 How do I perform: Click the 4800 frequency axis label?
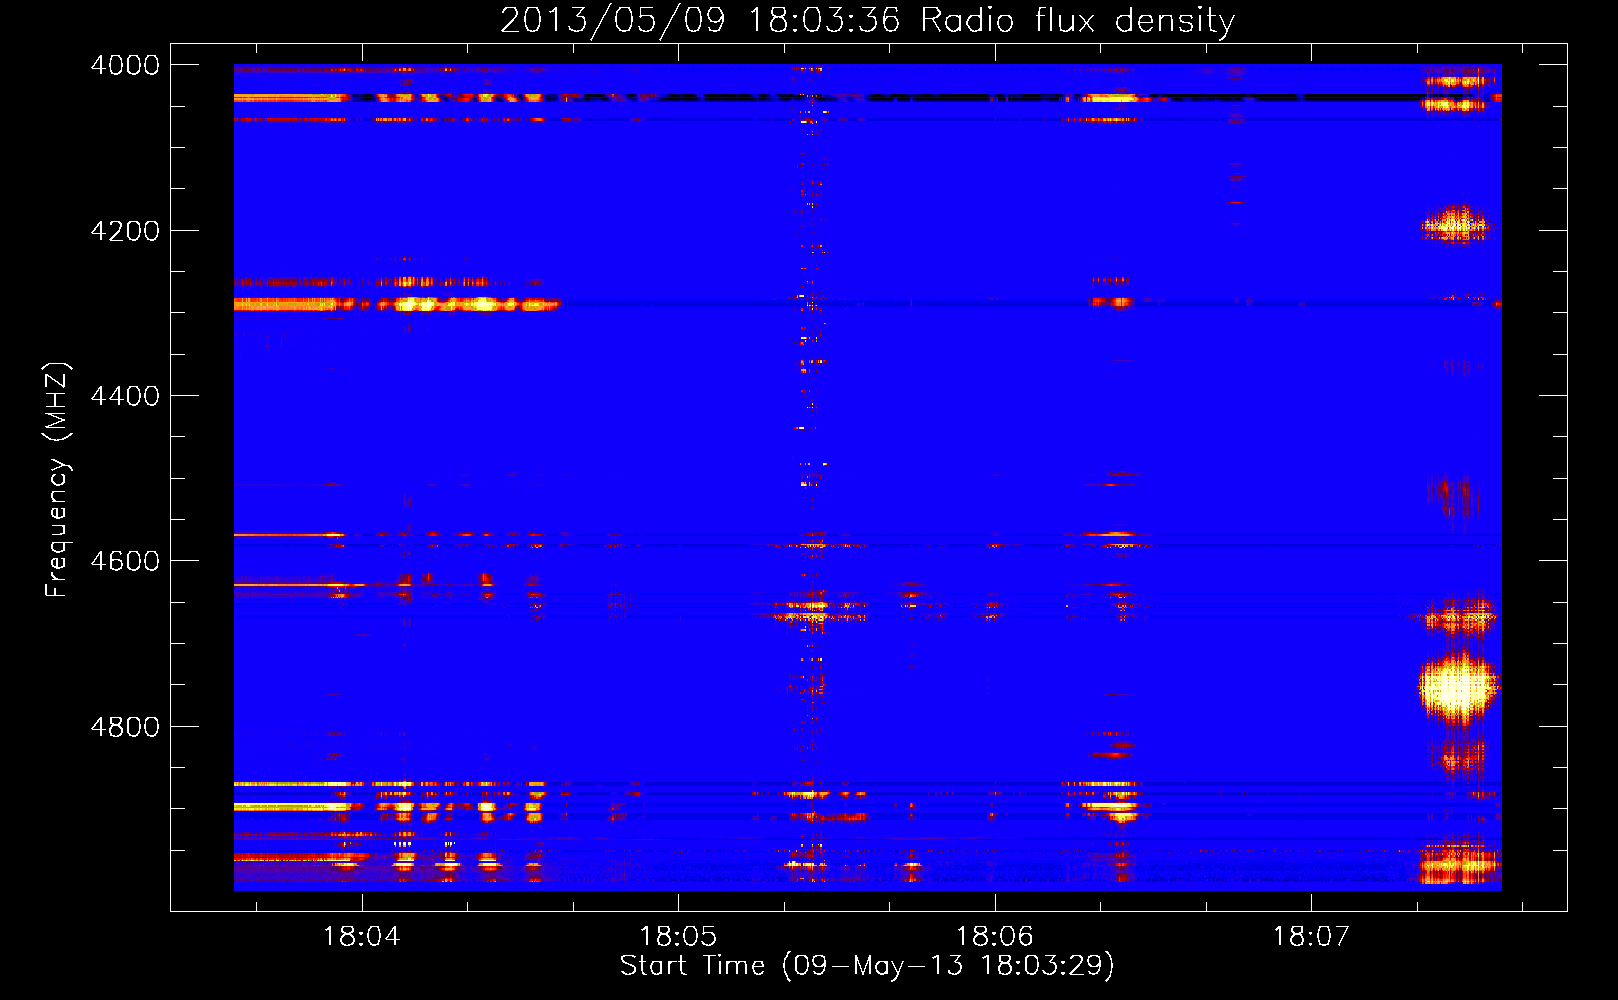click(125, 727)
